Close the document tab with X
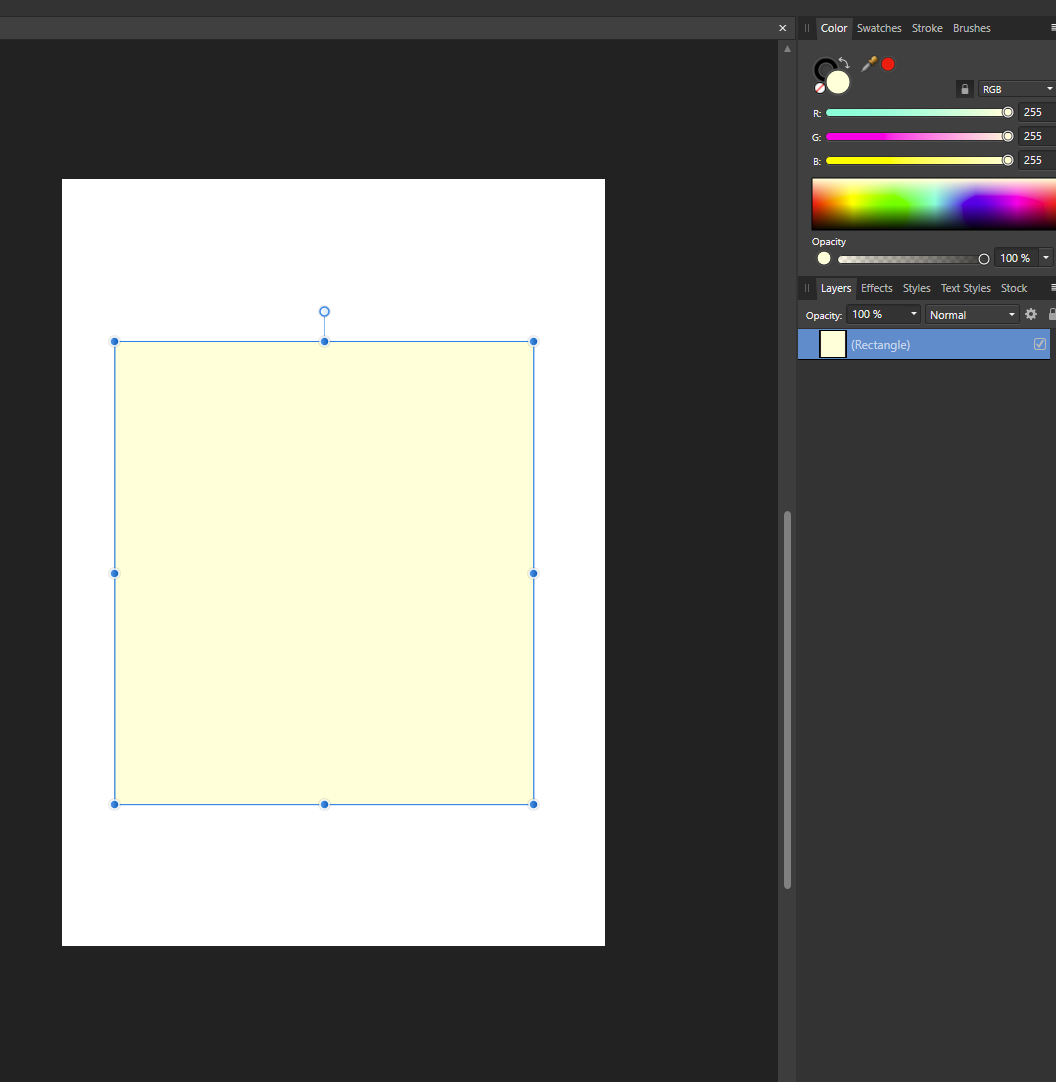 783,28
